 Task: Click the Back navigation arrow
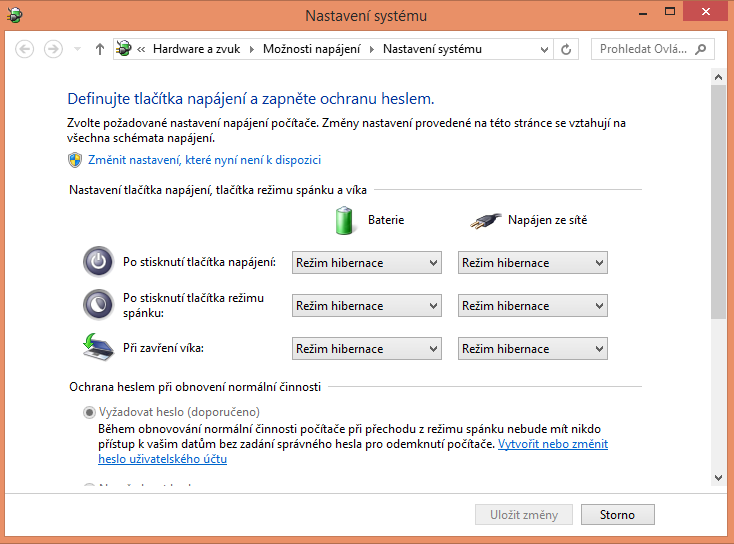click(24, 49)
